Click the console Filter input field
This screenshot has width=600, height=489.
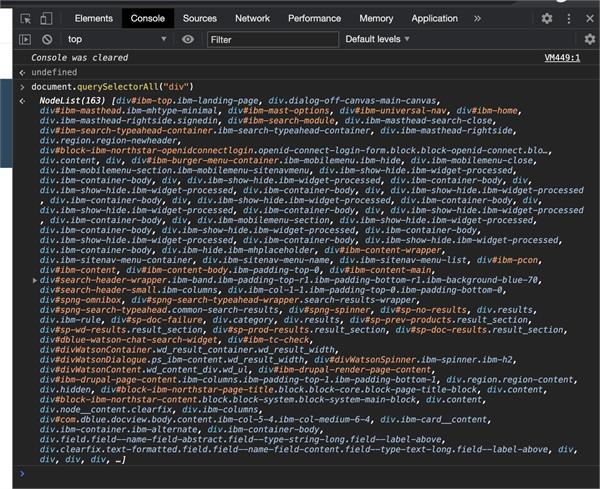273,39
